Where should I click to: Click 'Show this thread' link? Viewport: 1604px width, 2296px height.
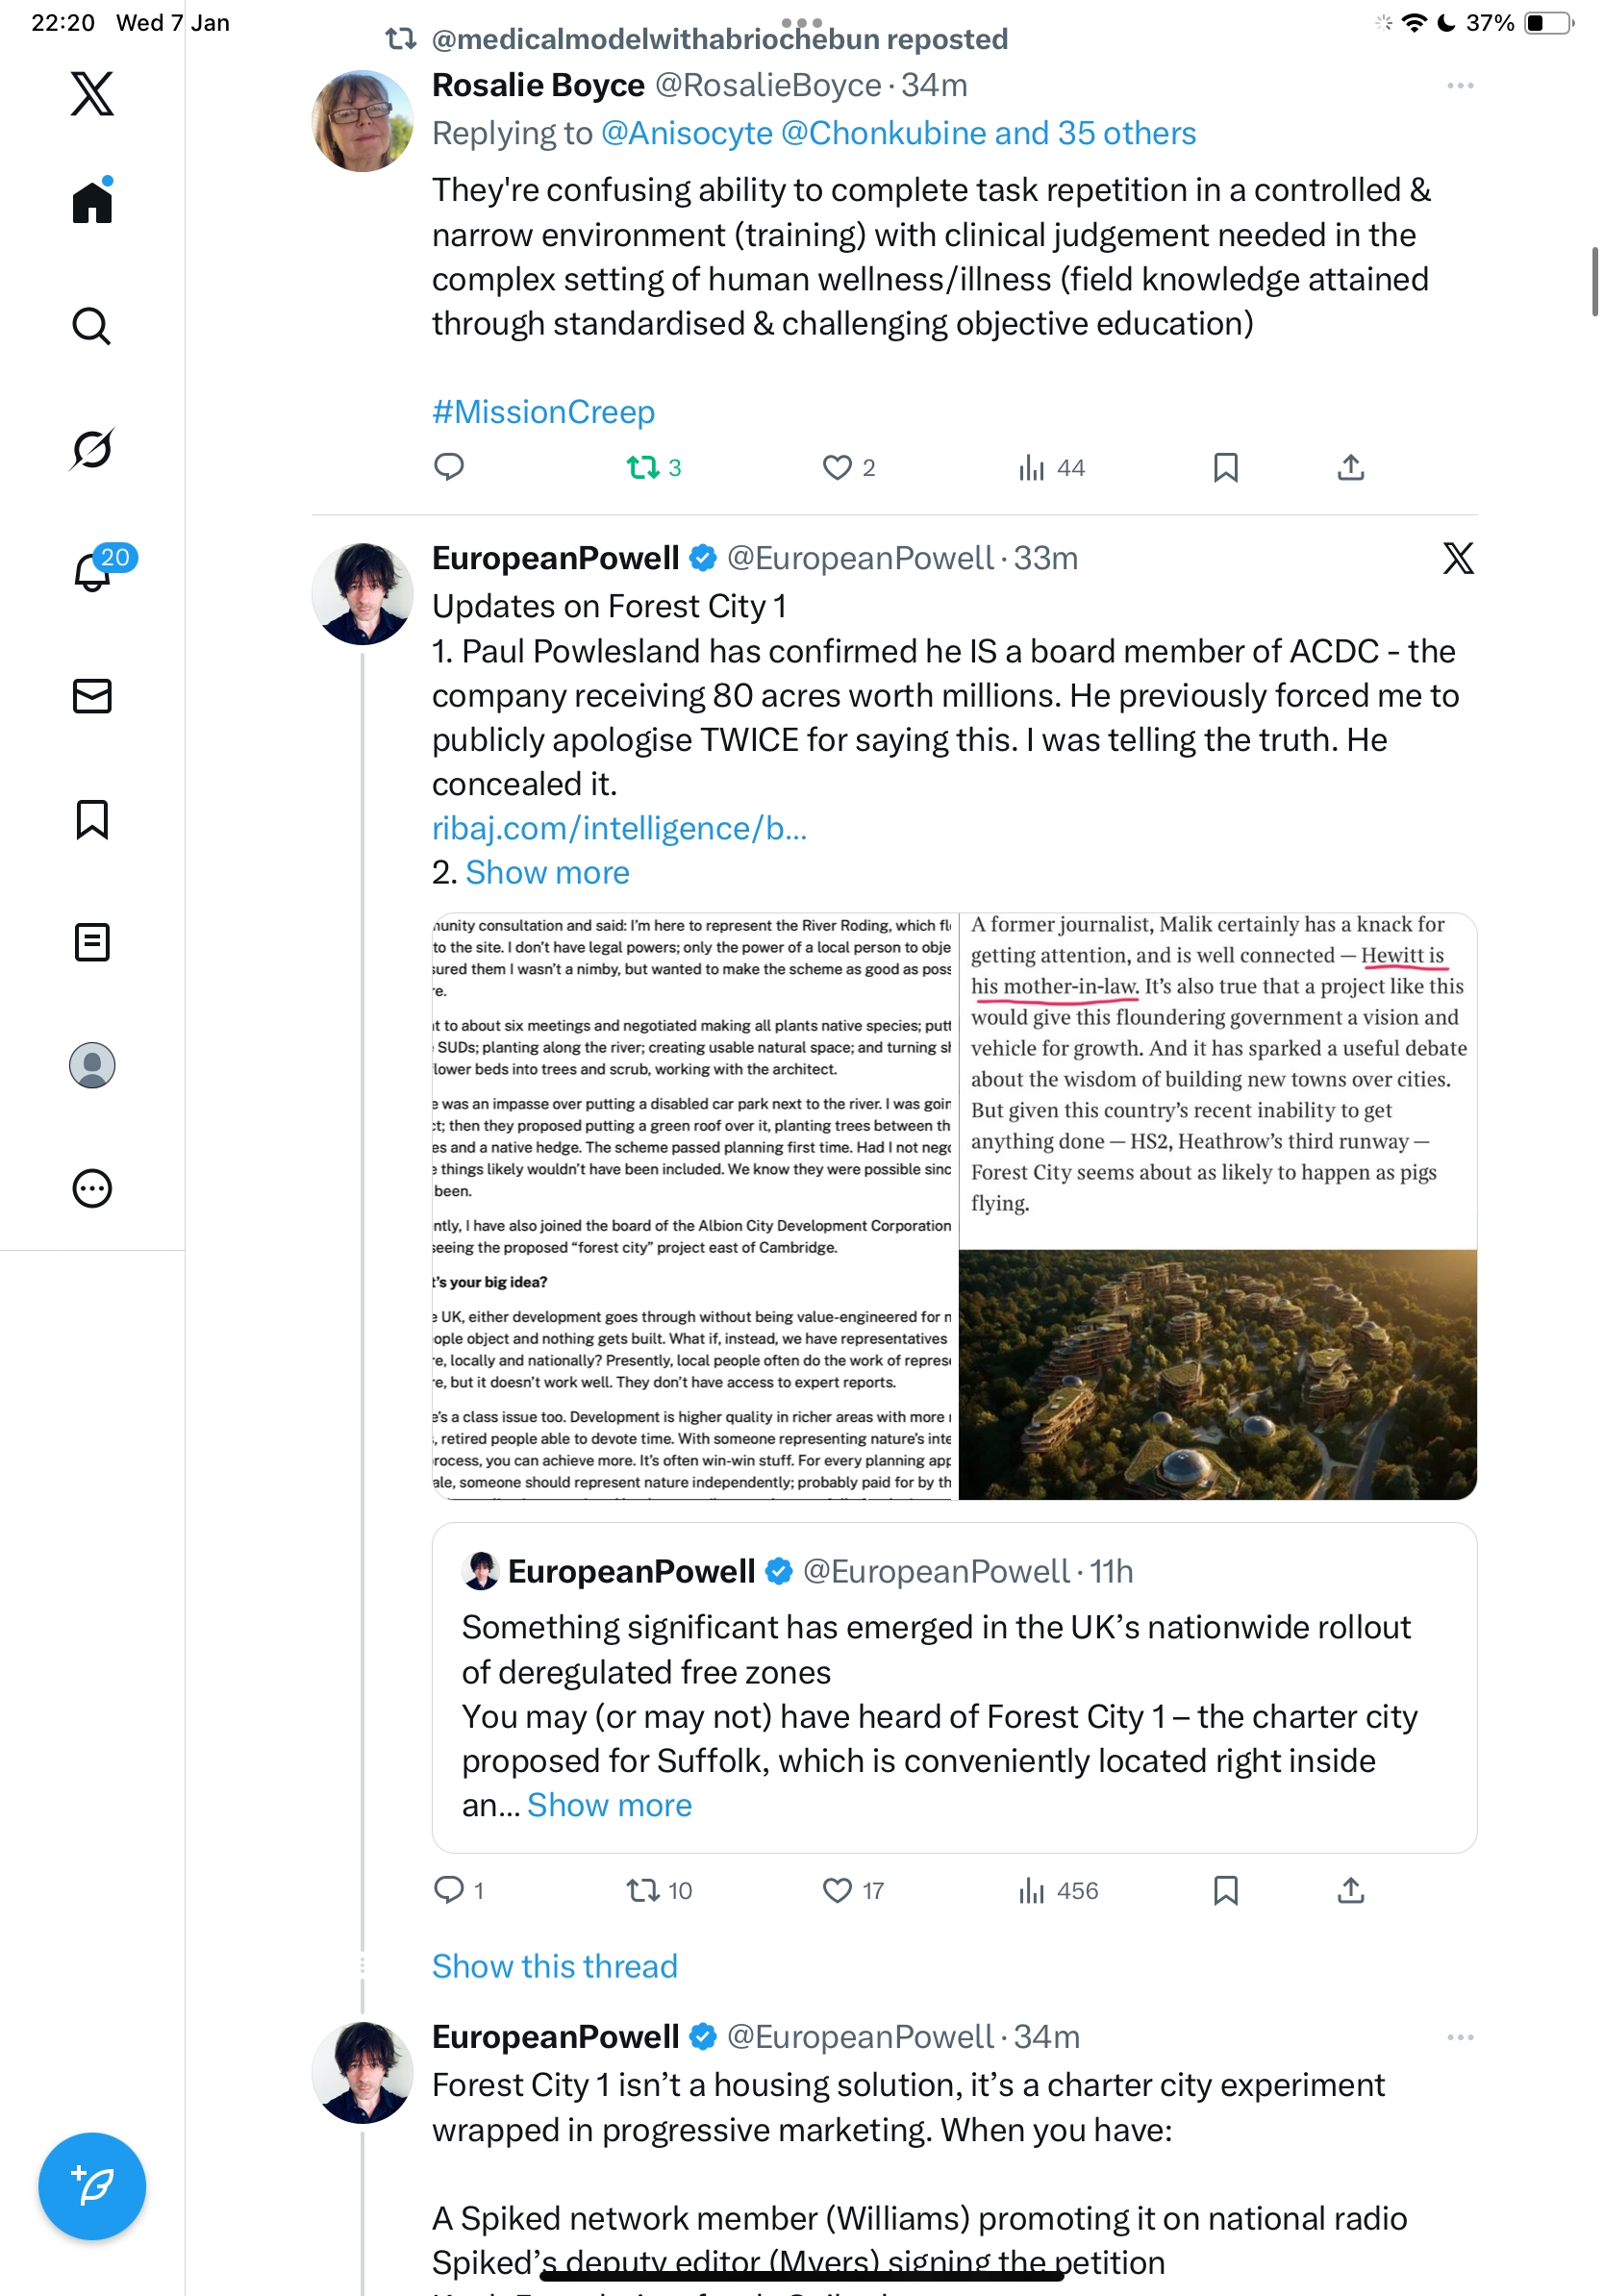pos(554,1966)
